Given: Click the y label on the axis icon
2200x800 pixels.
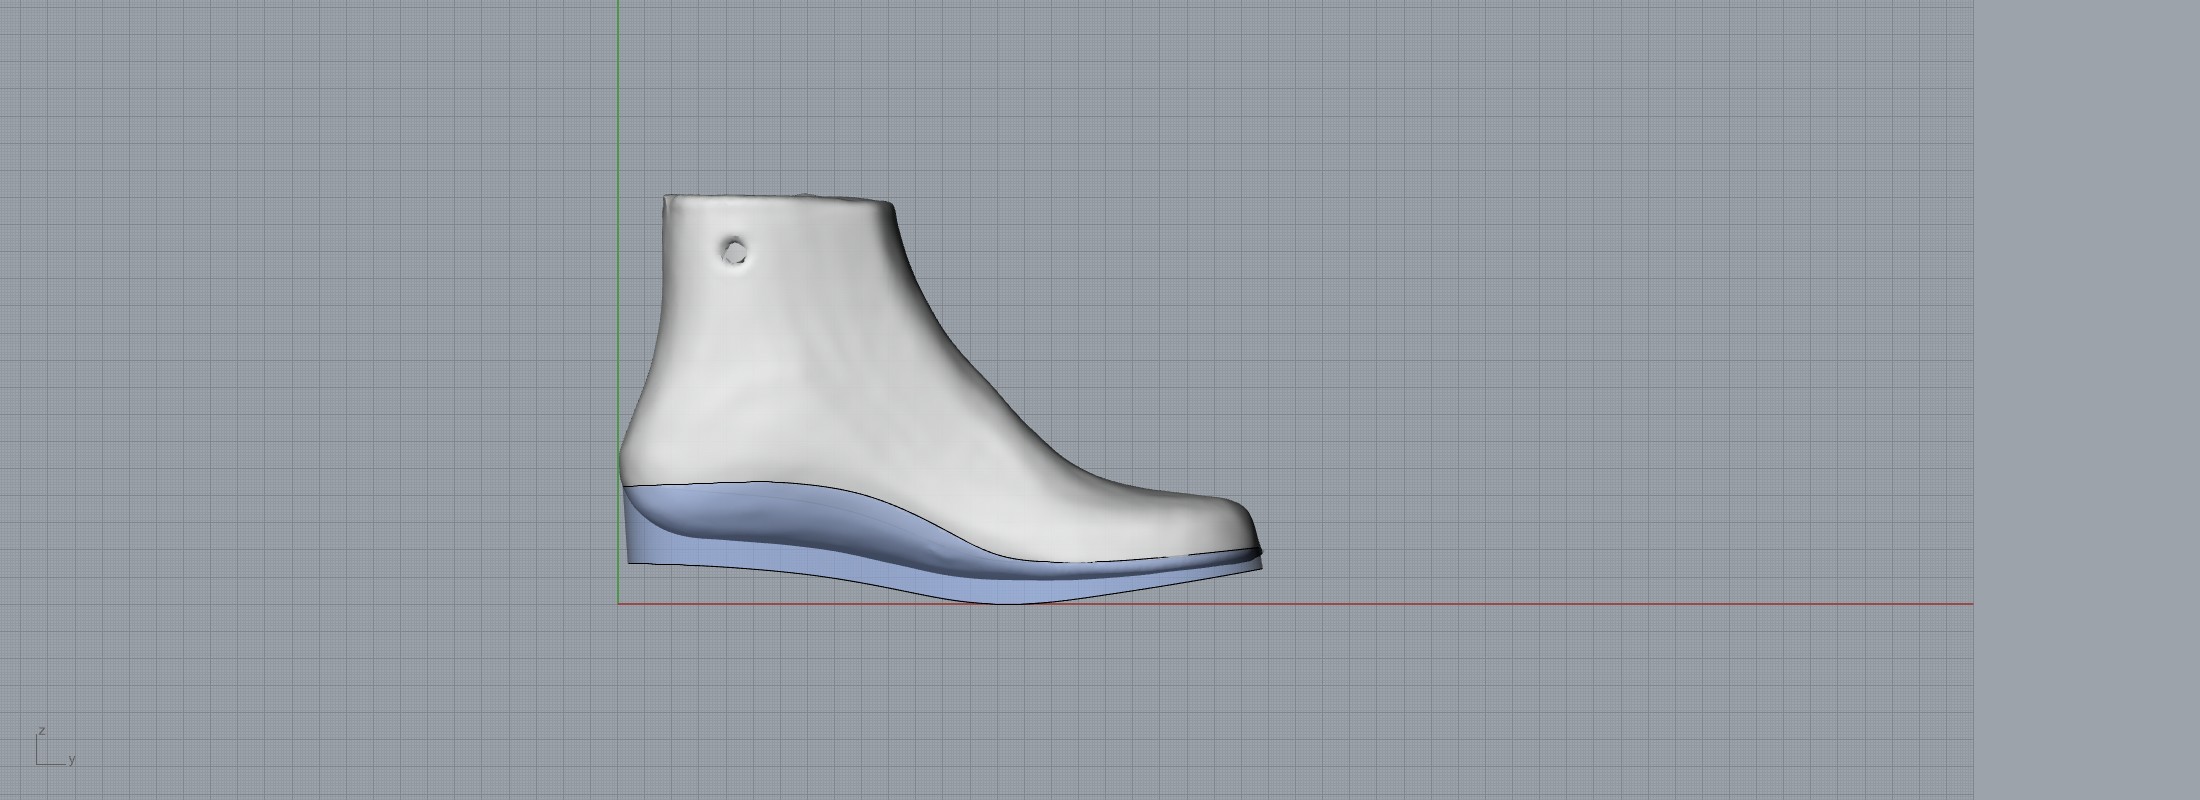Looking at the screenshot, I should point(72,760).
